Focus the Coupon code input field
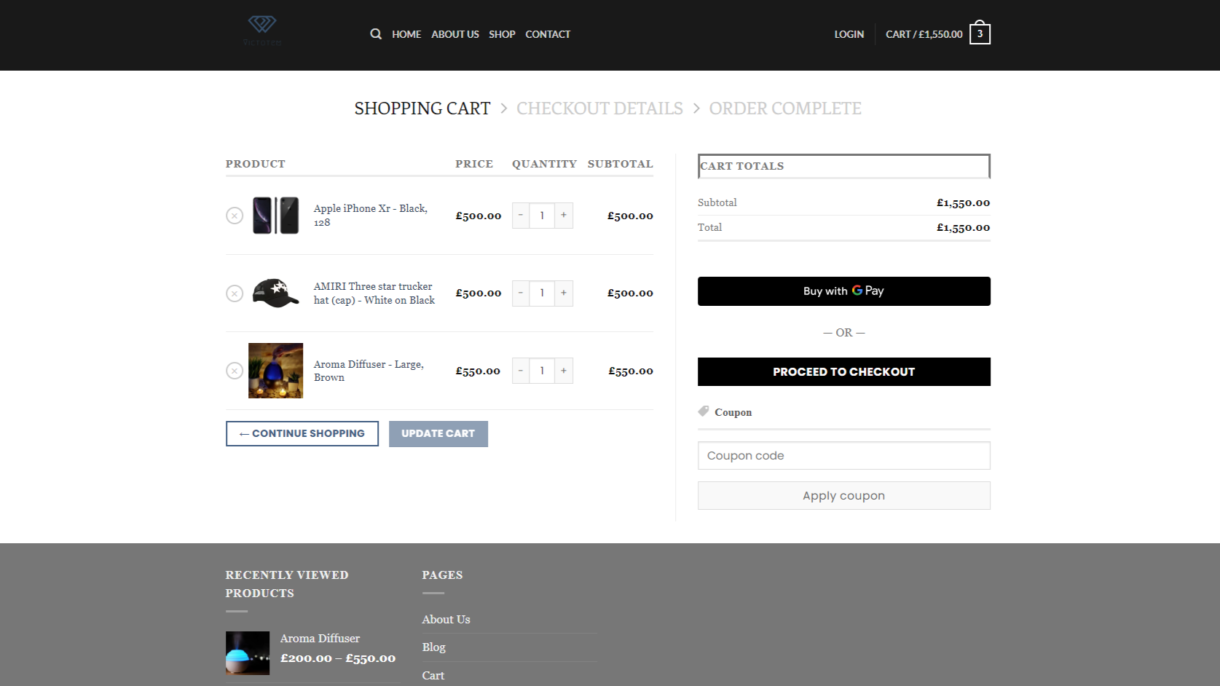 [844, 456]
